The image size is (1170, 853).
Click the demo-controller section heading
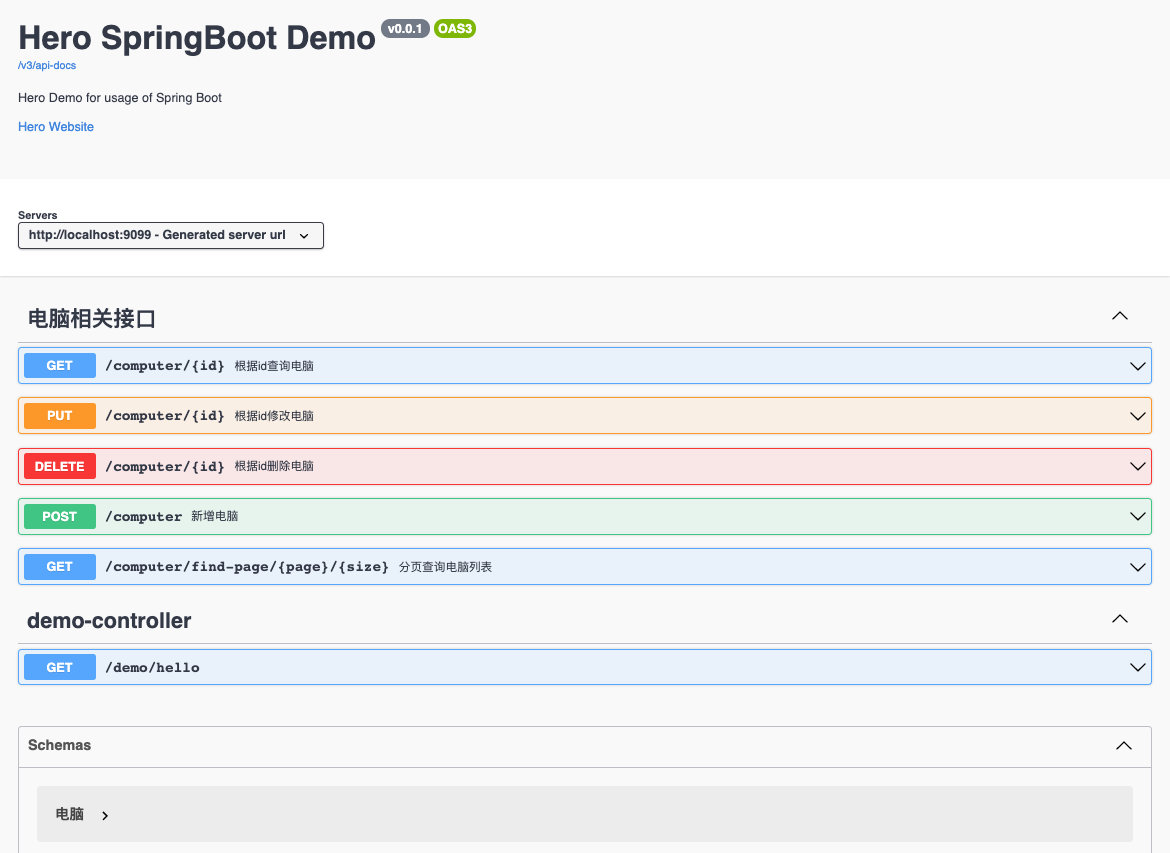pos(109,620)
